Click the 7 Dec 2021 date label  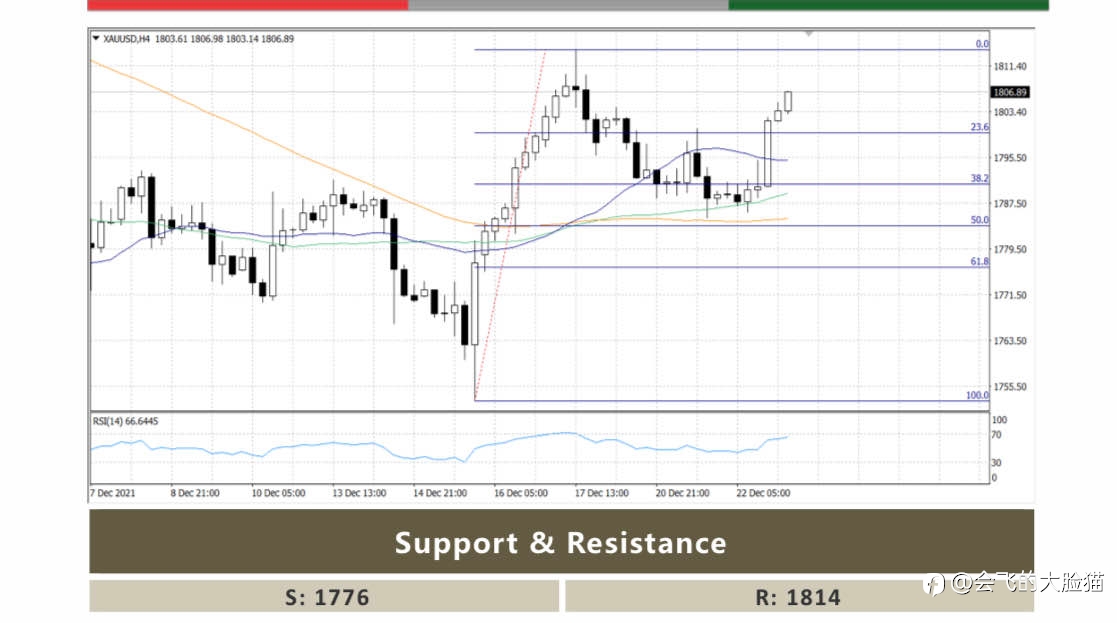point(113,493)
